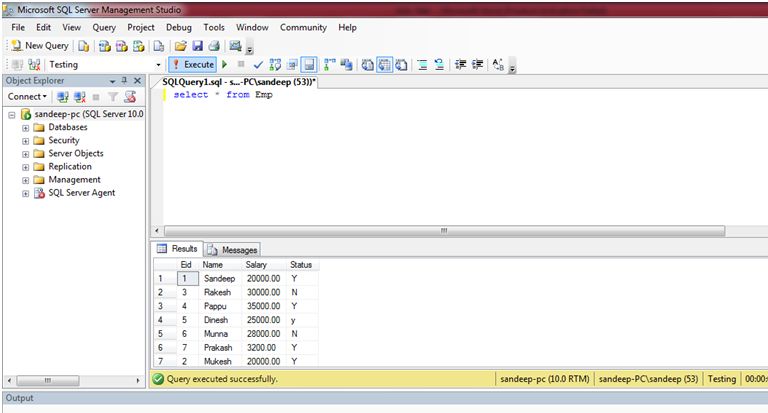This screenshot has height=413, width=768.
Task: Open the Connect dropdown in Object Explorer
Action: pos(27,97)
